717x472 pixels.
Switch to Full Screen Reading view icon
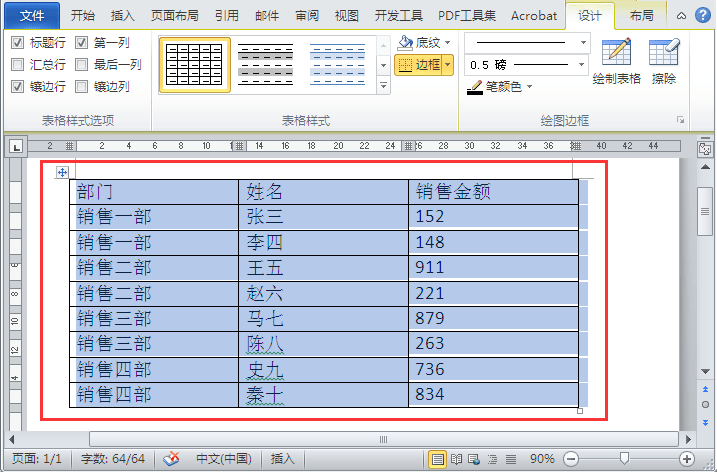point(456,459)
